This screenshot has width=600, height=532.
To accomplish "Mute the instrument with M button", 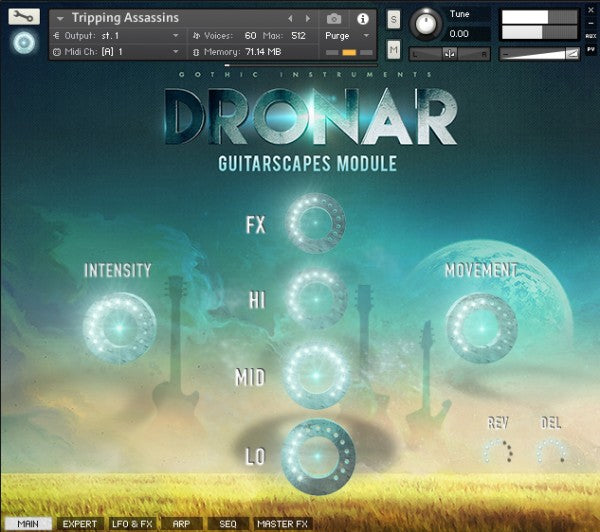I will pos(393,50).
